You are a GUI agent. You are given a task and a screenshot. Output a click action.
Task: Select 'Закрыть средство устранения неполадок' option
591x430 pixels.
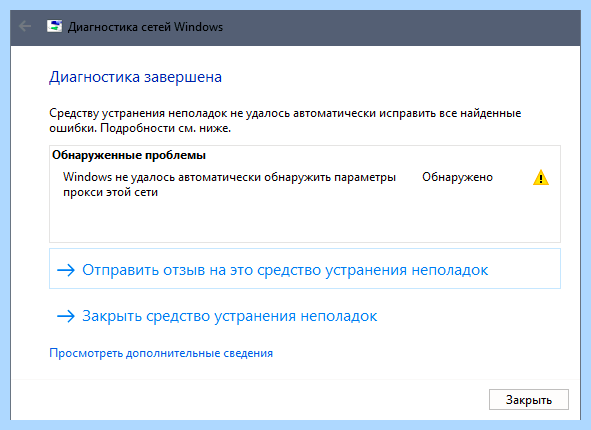click(x=217, y=316)
